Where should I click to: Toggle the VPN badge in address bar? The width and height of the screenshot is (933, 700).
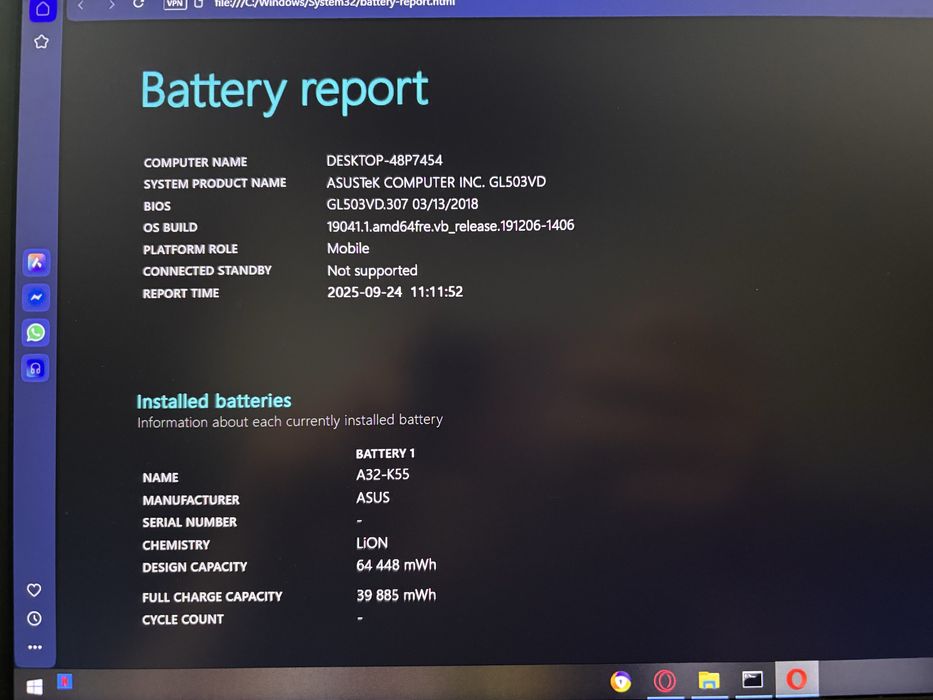(175, 4)
